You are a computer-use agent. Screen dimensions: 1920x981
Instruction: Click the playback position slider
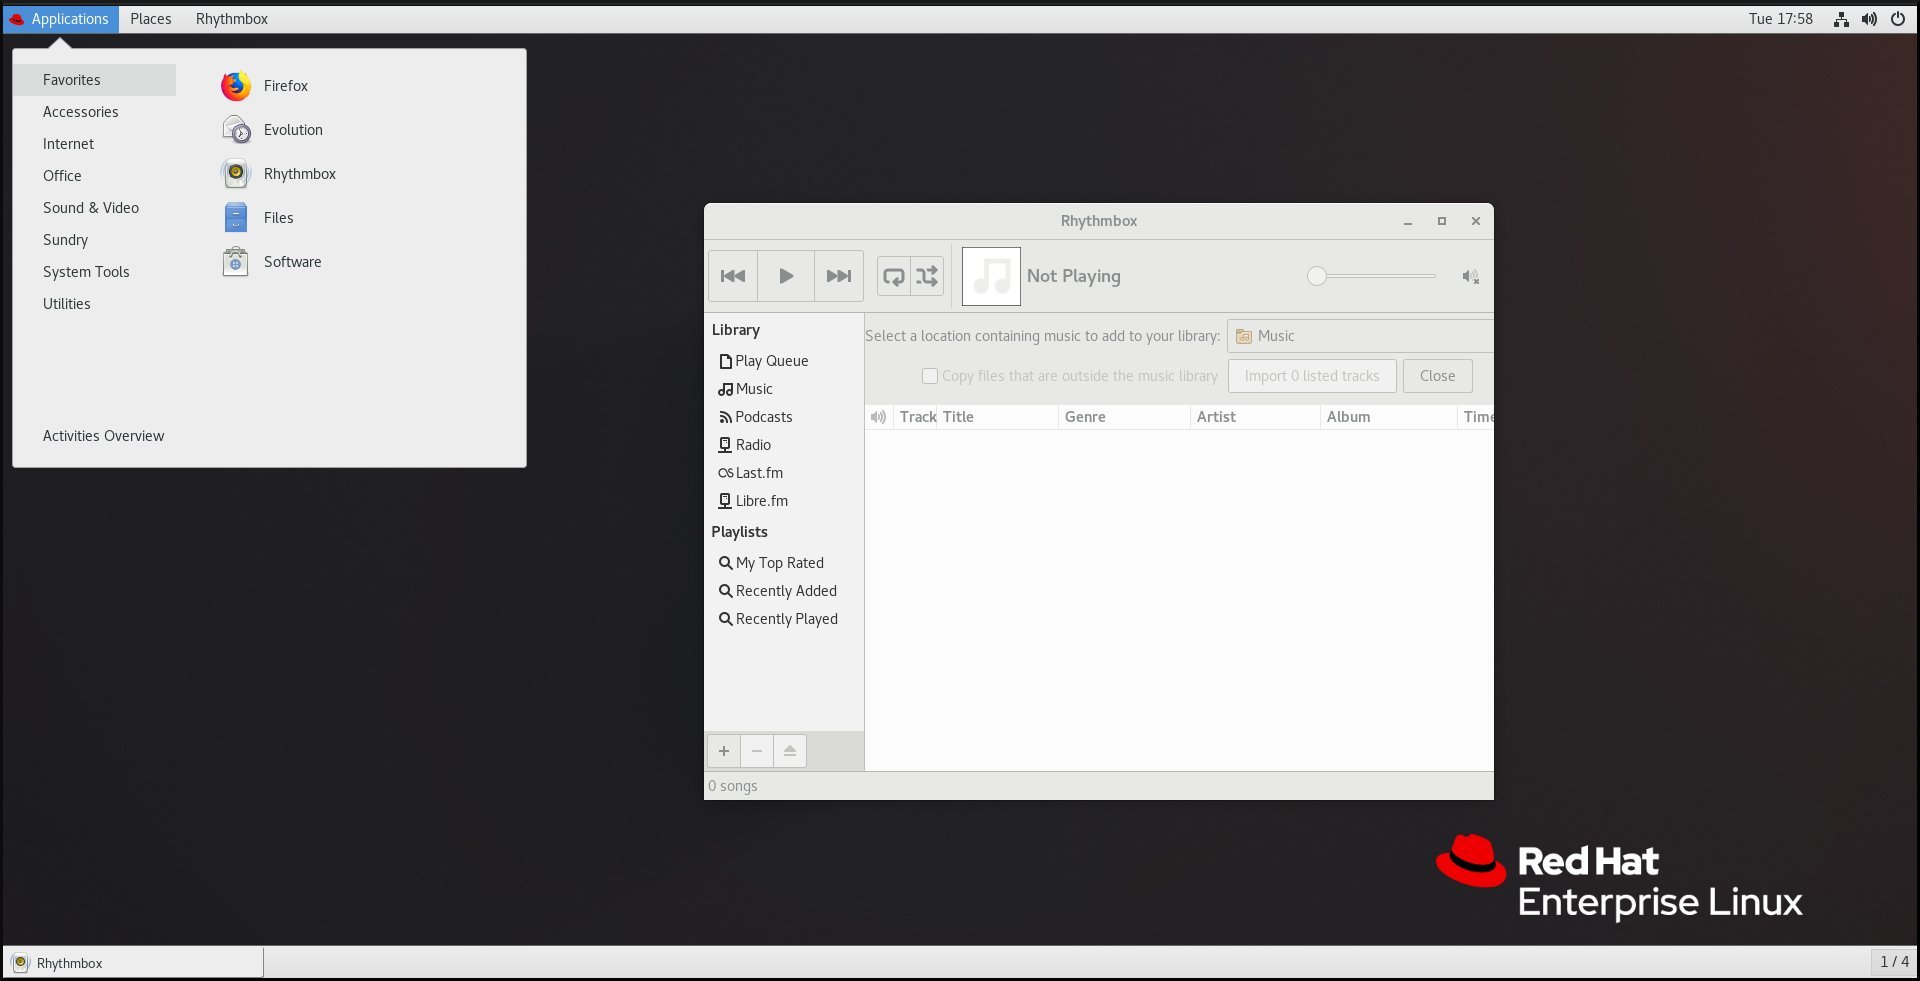coord(1372,276)
